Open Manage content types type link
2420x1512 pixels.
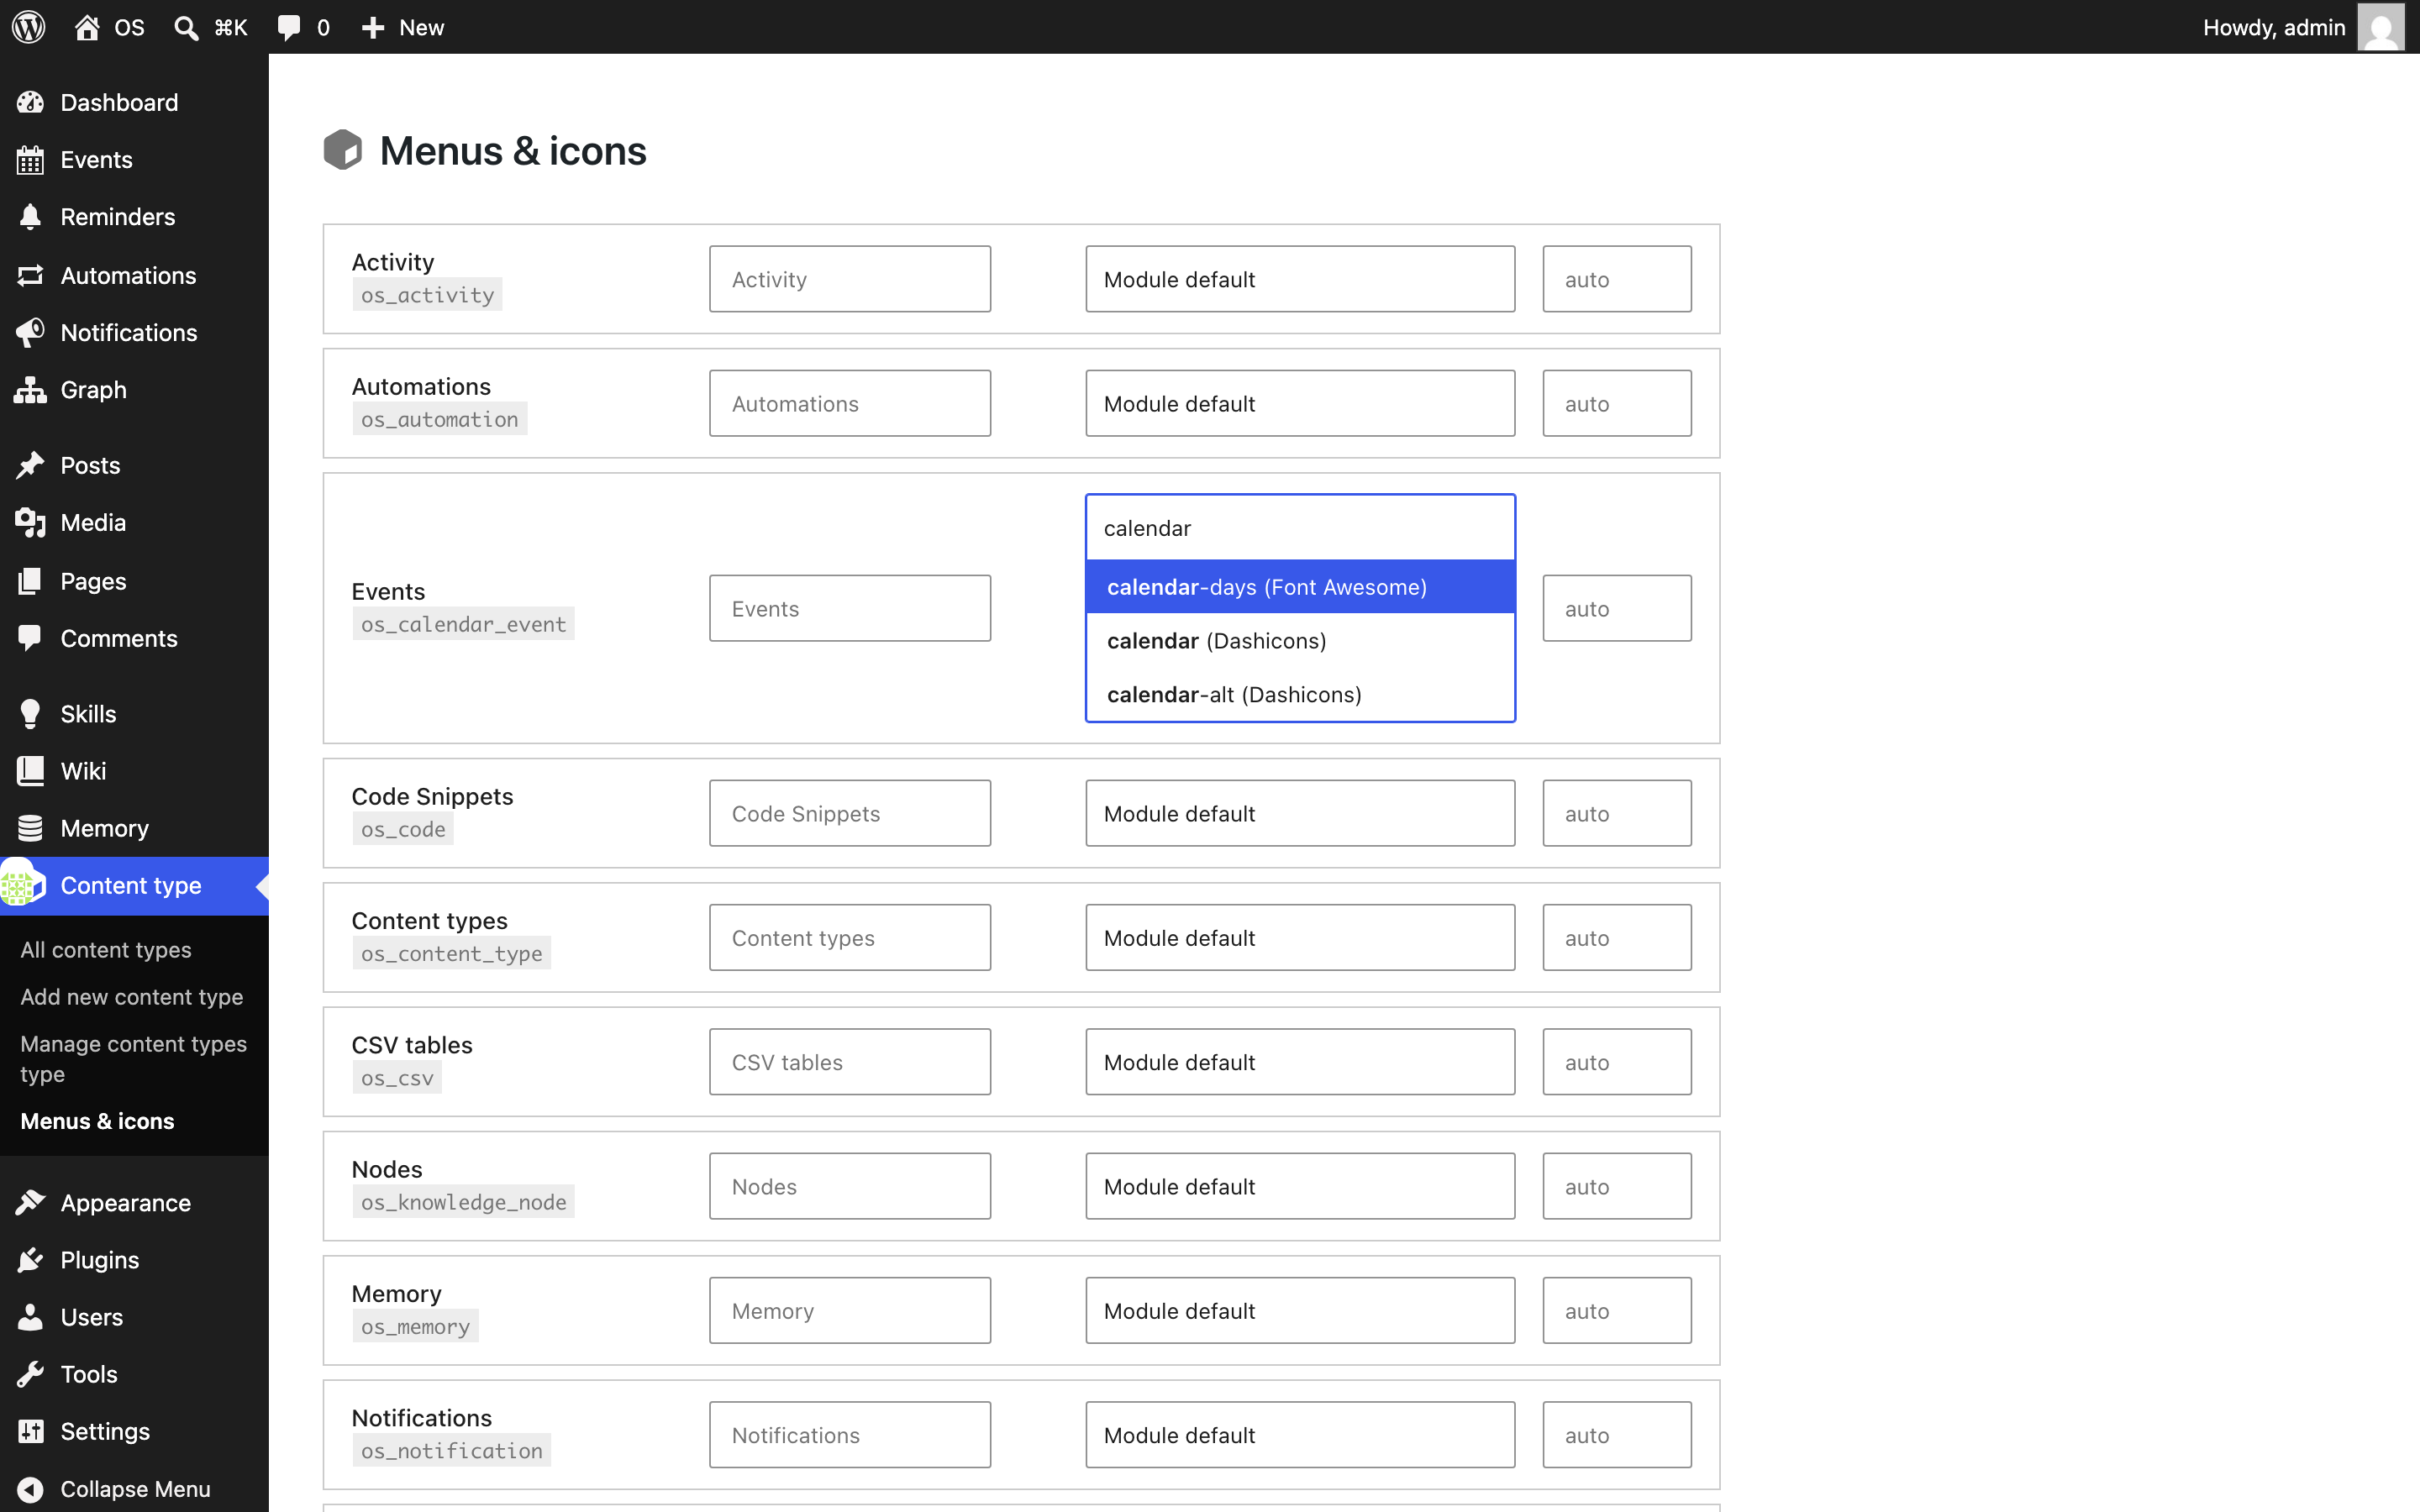click(134, 1058)
